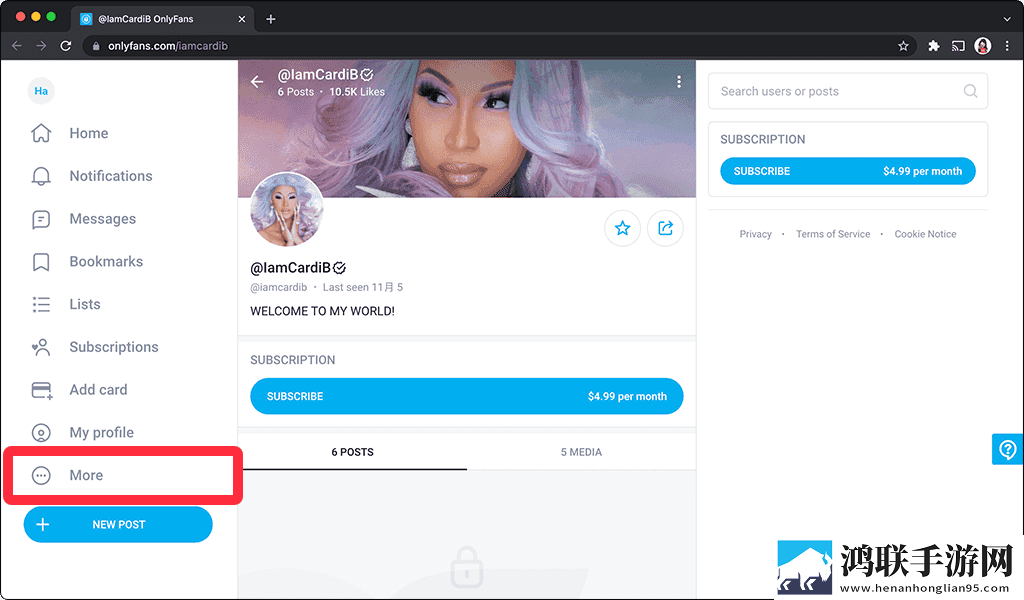Open the profile three-dot options menu
This screenshot has width=1024, height=600.
[x=679, y=82]
